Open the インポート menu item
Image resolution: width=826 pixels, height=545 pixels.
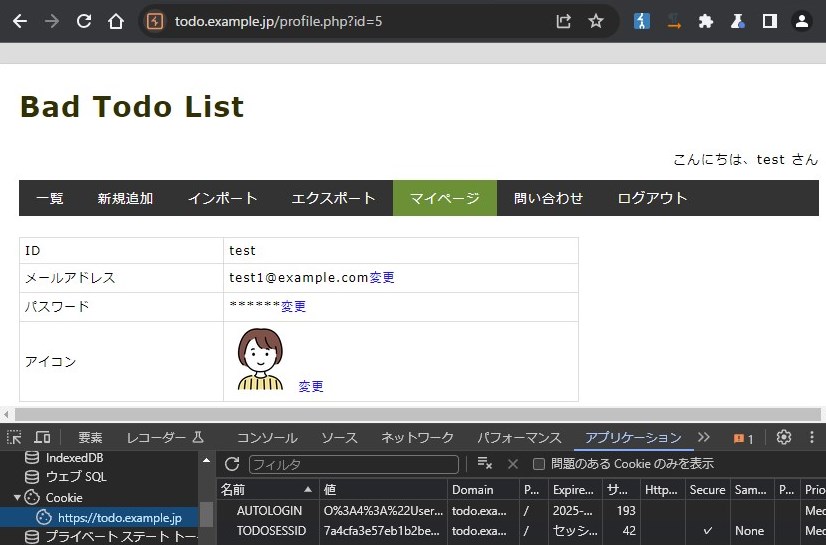tap(223, 198)
